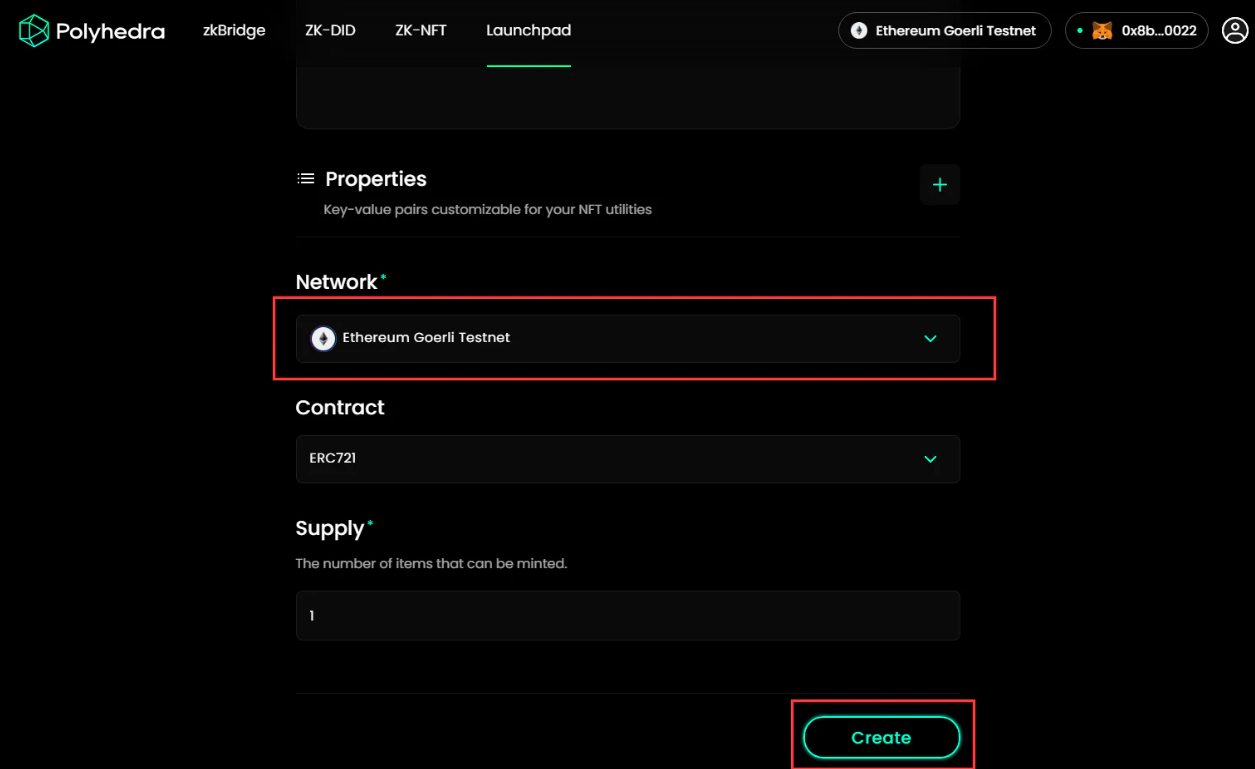Screen dimensions: 1255x769
Task: Click the user profile avatar icon
Action: coord(1234,31)
